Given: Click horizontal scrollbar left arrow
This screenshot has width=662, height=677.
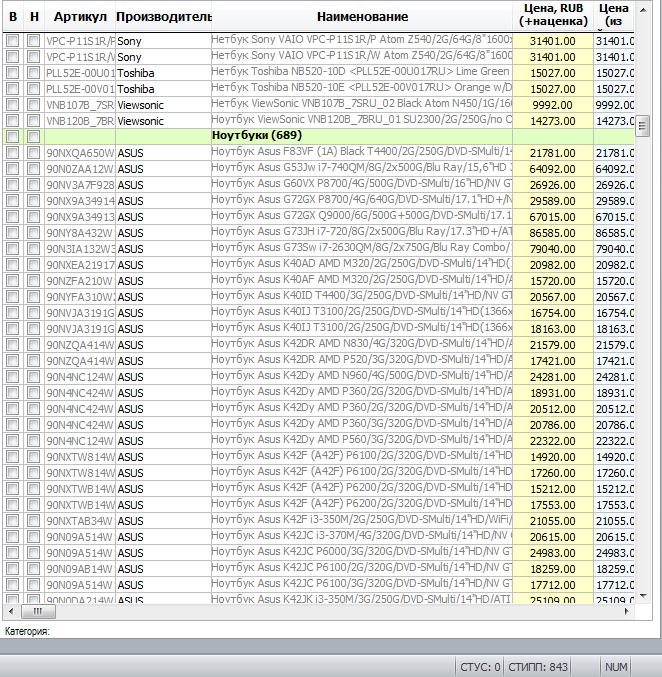Looking at the screenshot, I should click(11, 611).
